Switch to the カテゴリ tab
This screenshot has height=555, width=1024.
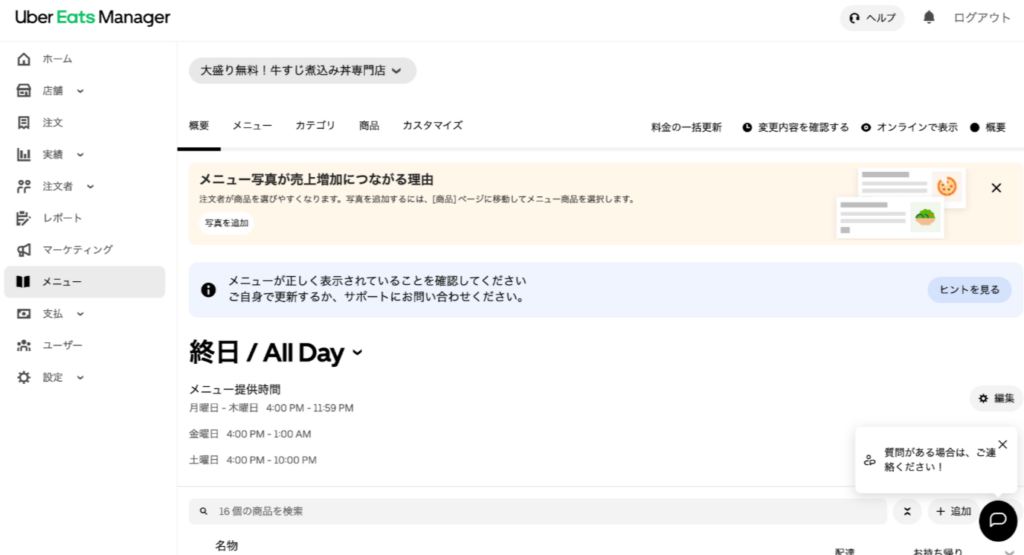[x=315, y=126]
